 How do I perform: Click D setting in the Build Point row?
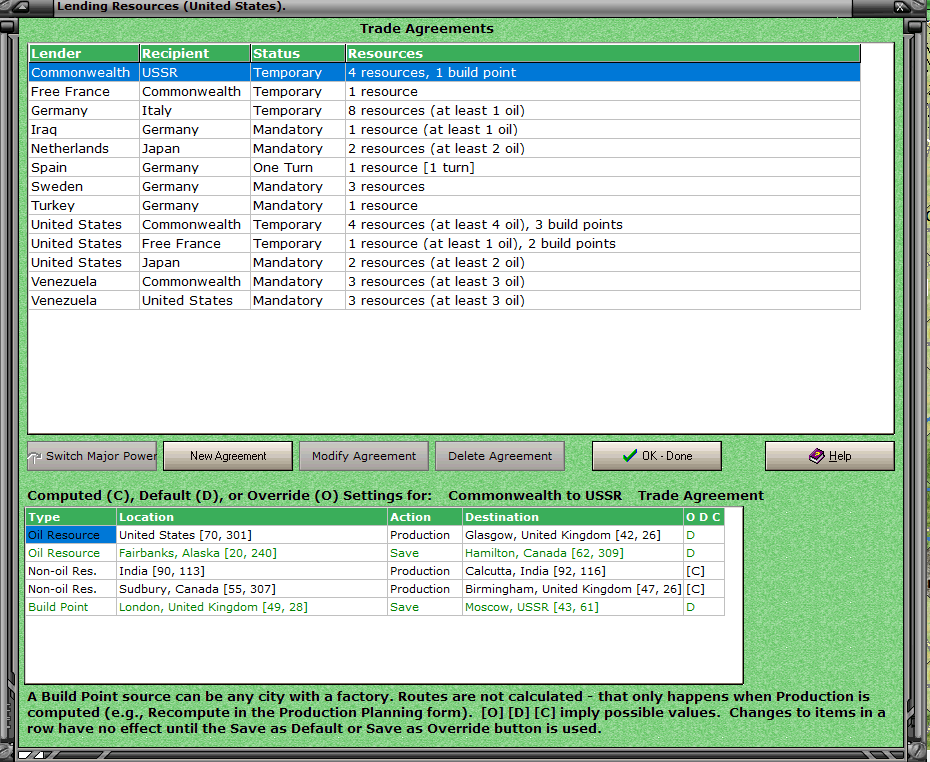(703, 607)
